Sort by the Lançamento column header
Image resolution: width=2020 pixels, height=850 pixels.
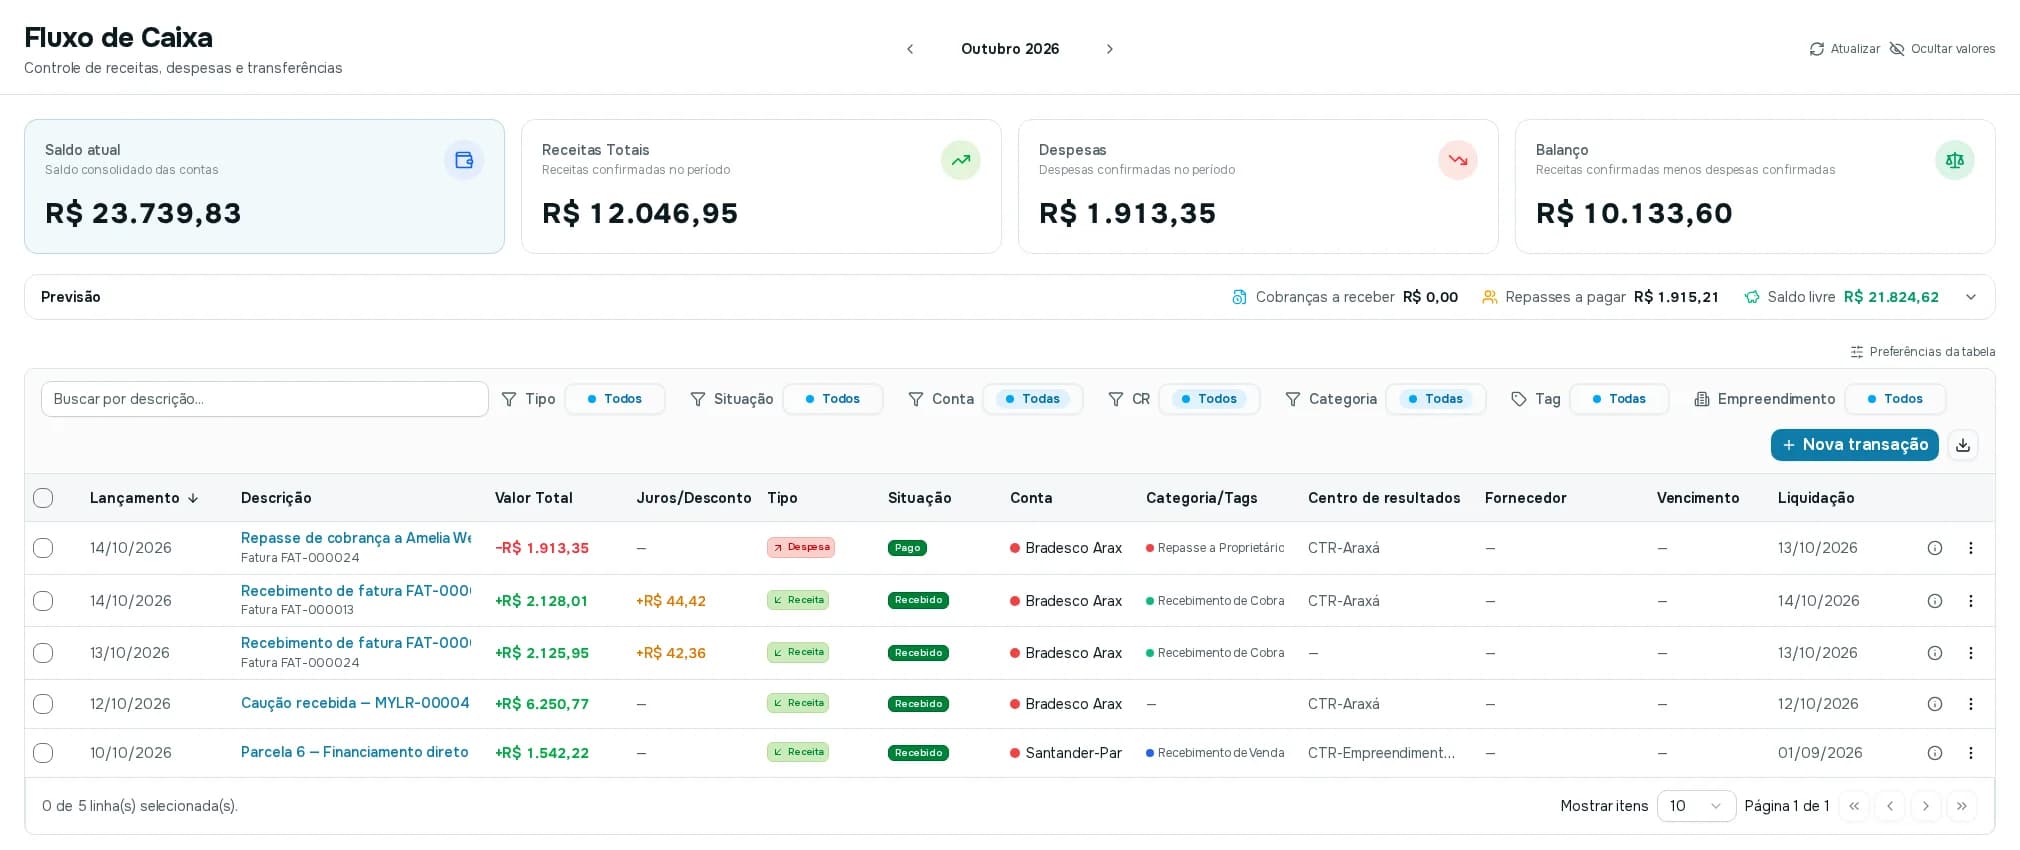(x=144, y=498)
